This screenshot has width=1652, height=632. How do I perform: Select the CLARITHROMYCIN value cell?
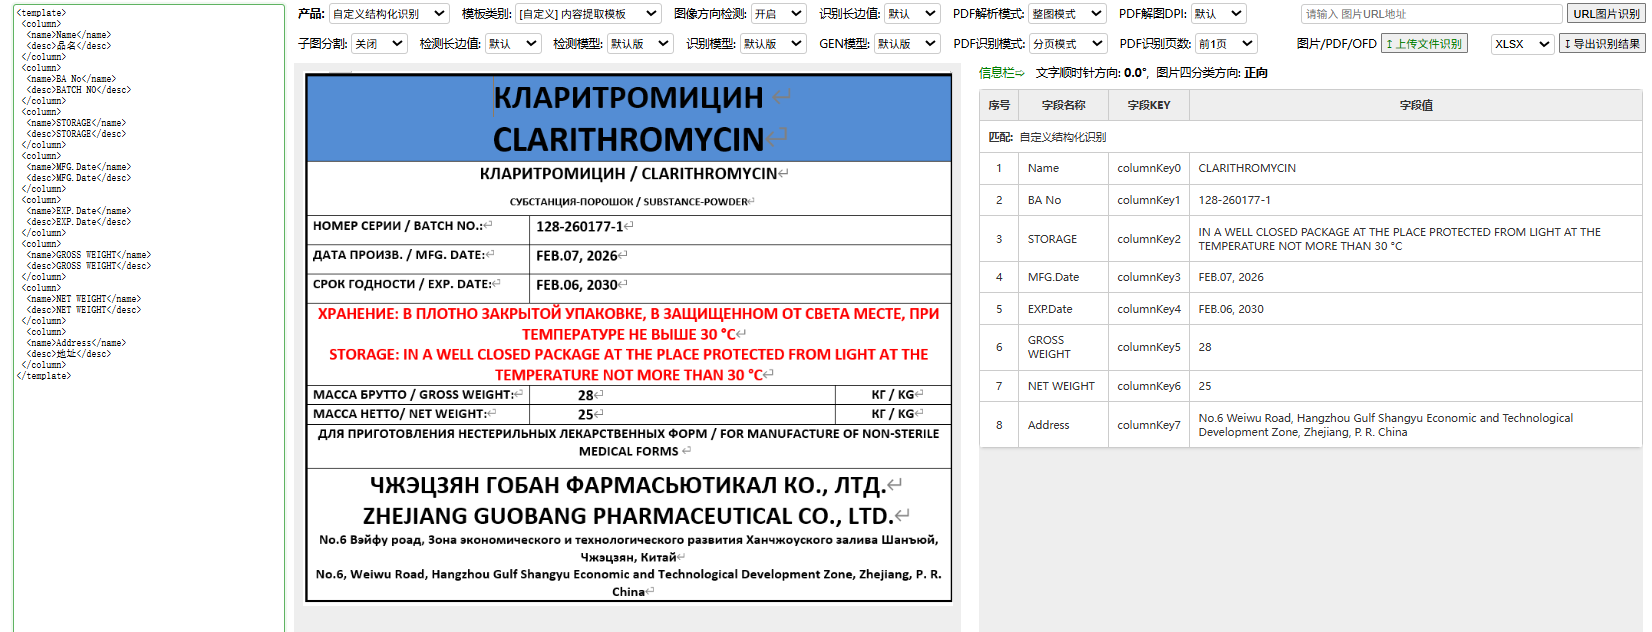click(x=1416, y=168)
